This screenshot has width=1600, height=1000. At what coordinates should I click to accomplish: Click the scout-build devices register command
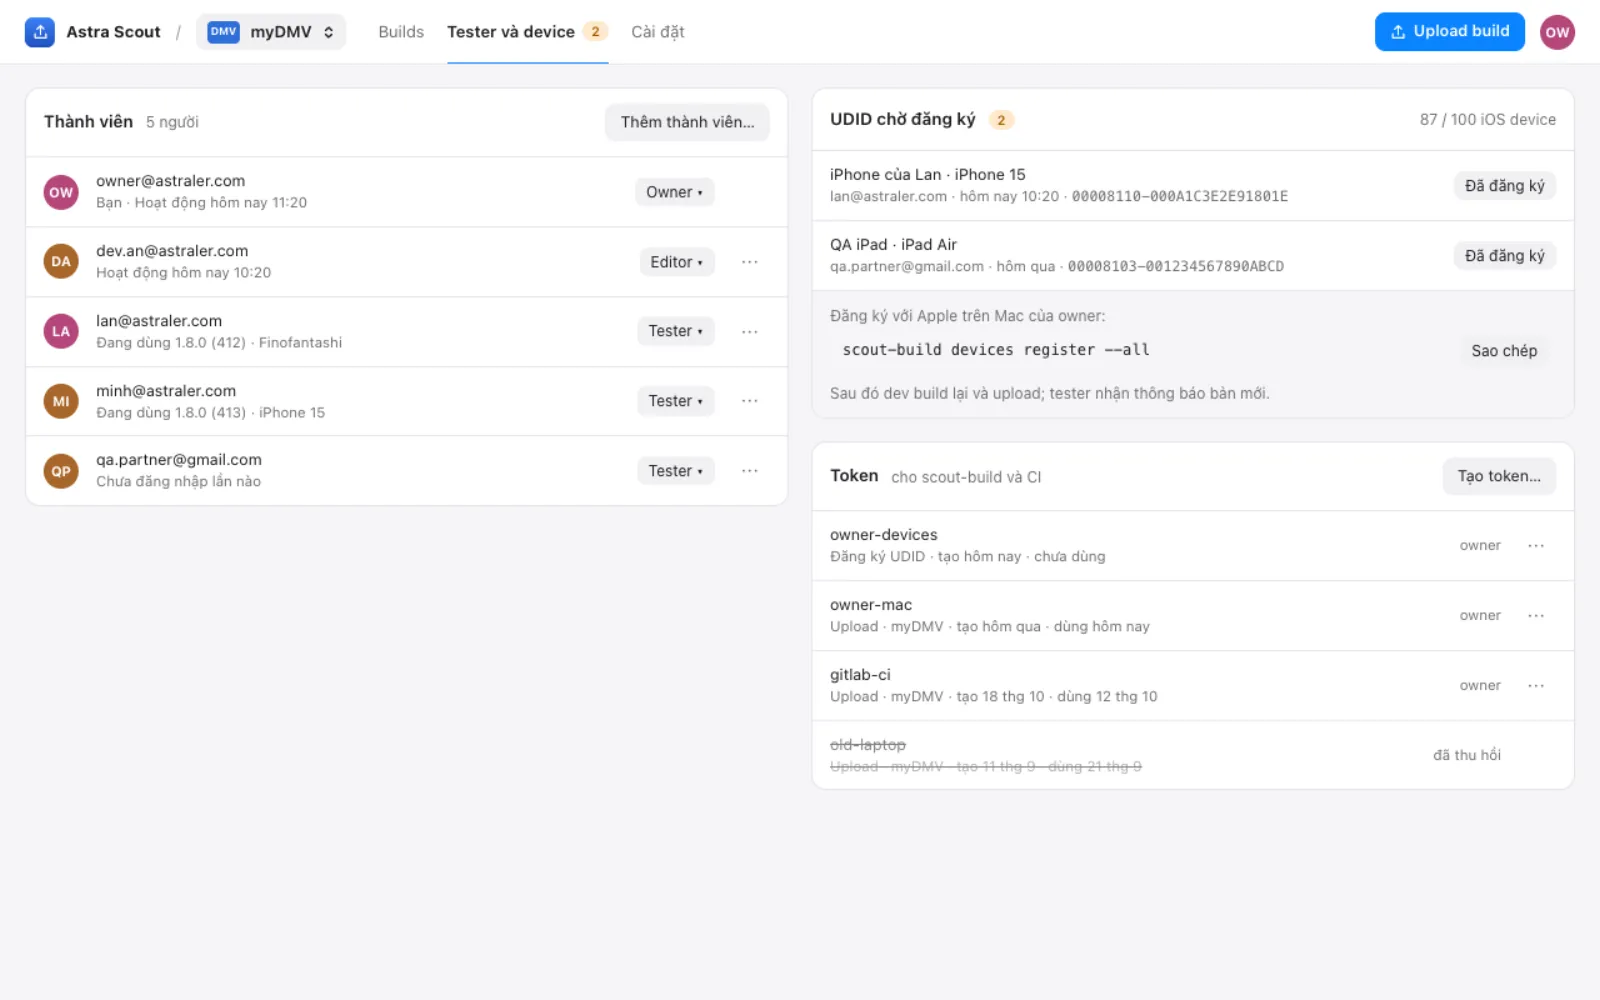click(x=995, y=350)
